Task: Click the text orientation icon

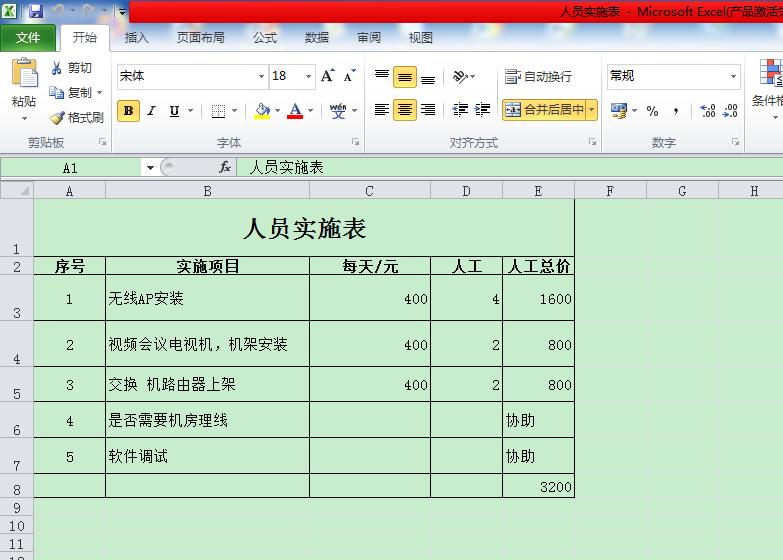Action: pyautogui.click(x=460, y=76)
